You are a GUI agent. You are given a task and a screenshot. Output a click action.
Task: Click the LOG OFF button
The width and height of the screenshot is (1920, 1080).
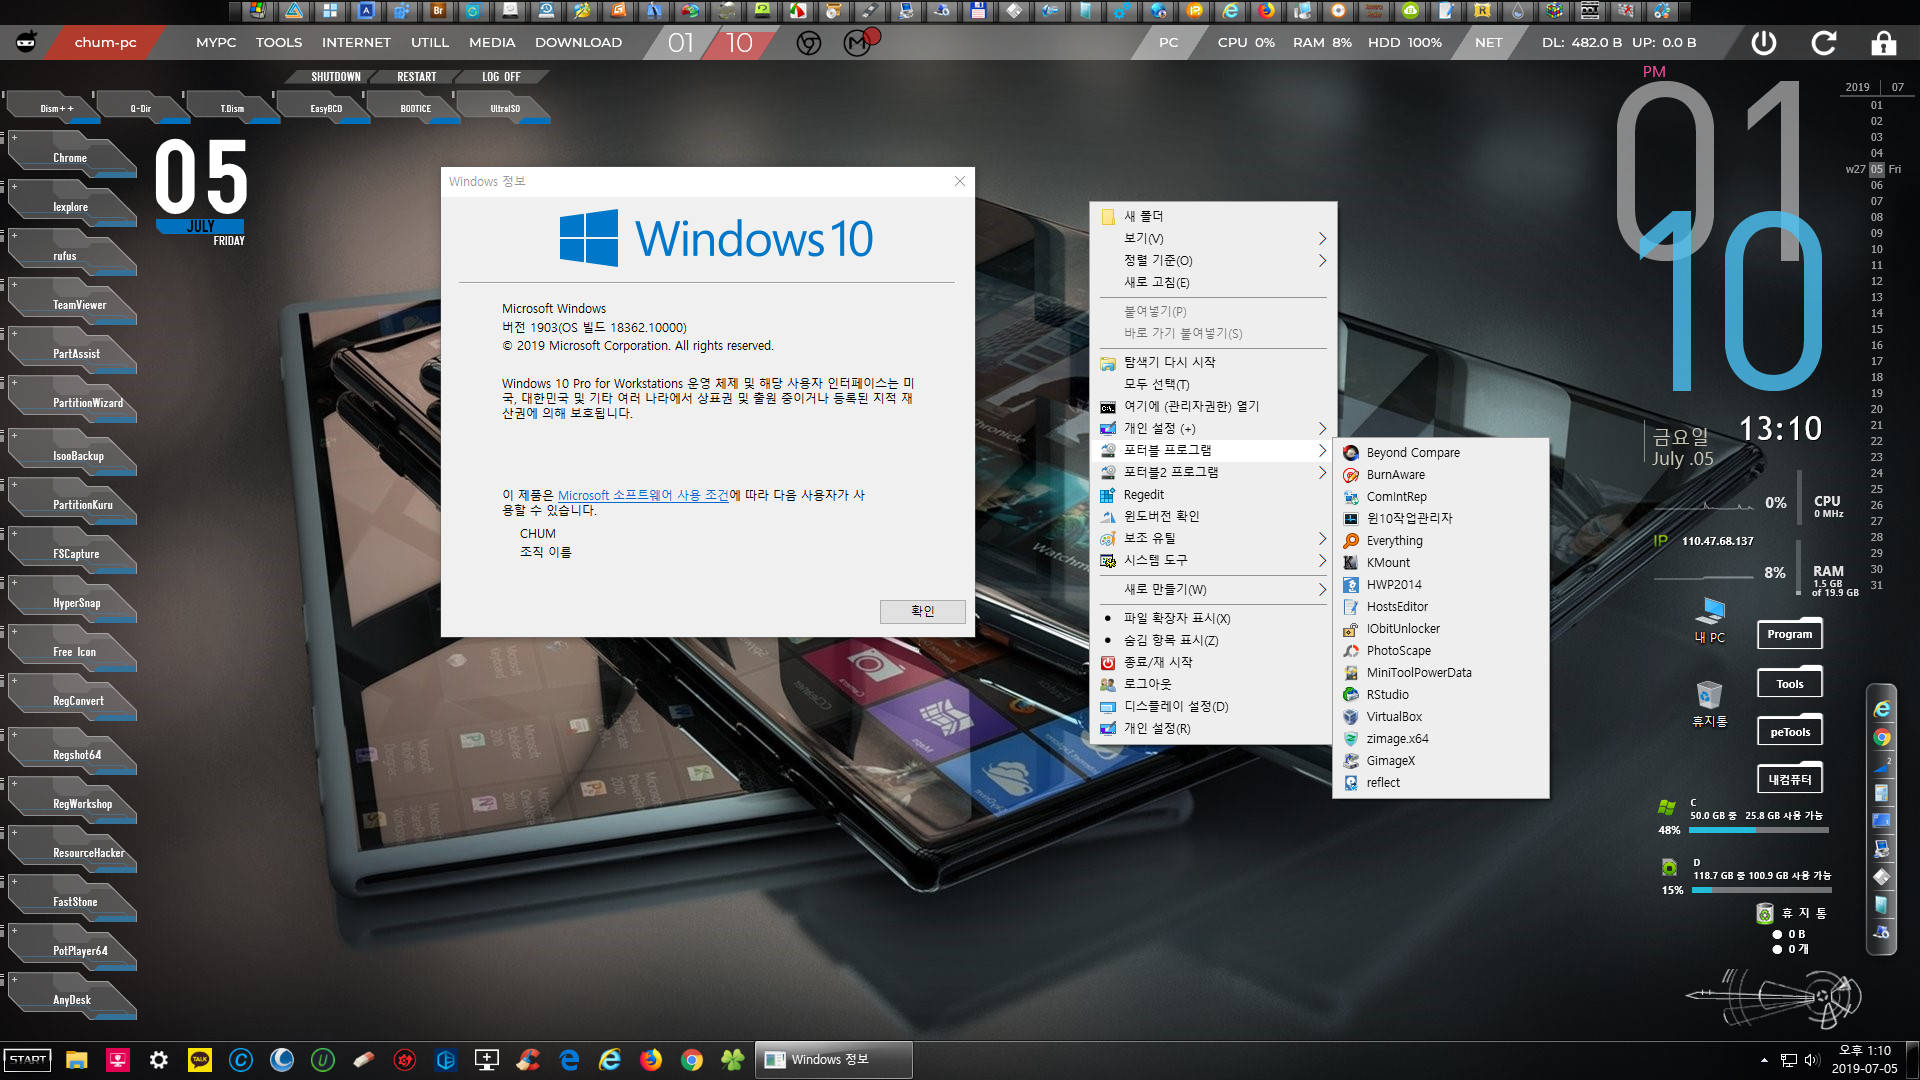click(x=501, y=77)
